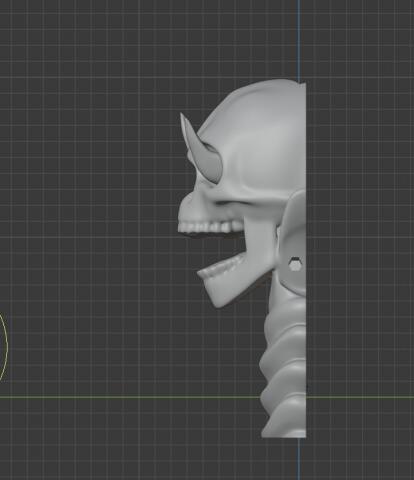This screenshot has height=480, width=414.
Task: Click the upper row of teeth
Action: coord(210,227)
